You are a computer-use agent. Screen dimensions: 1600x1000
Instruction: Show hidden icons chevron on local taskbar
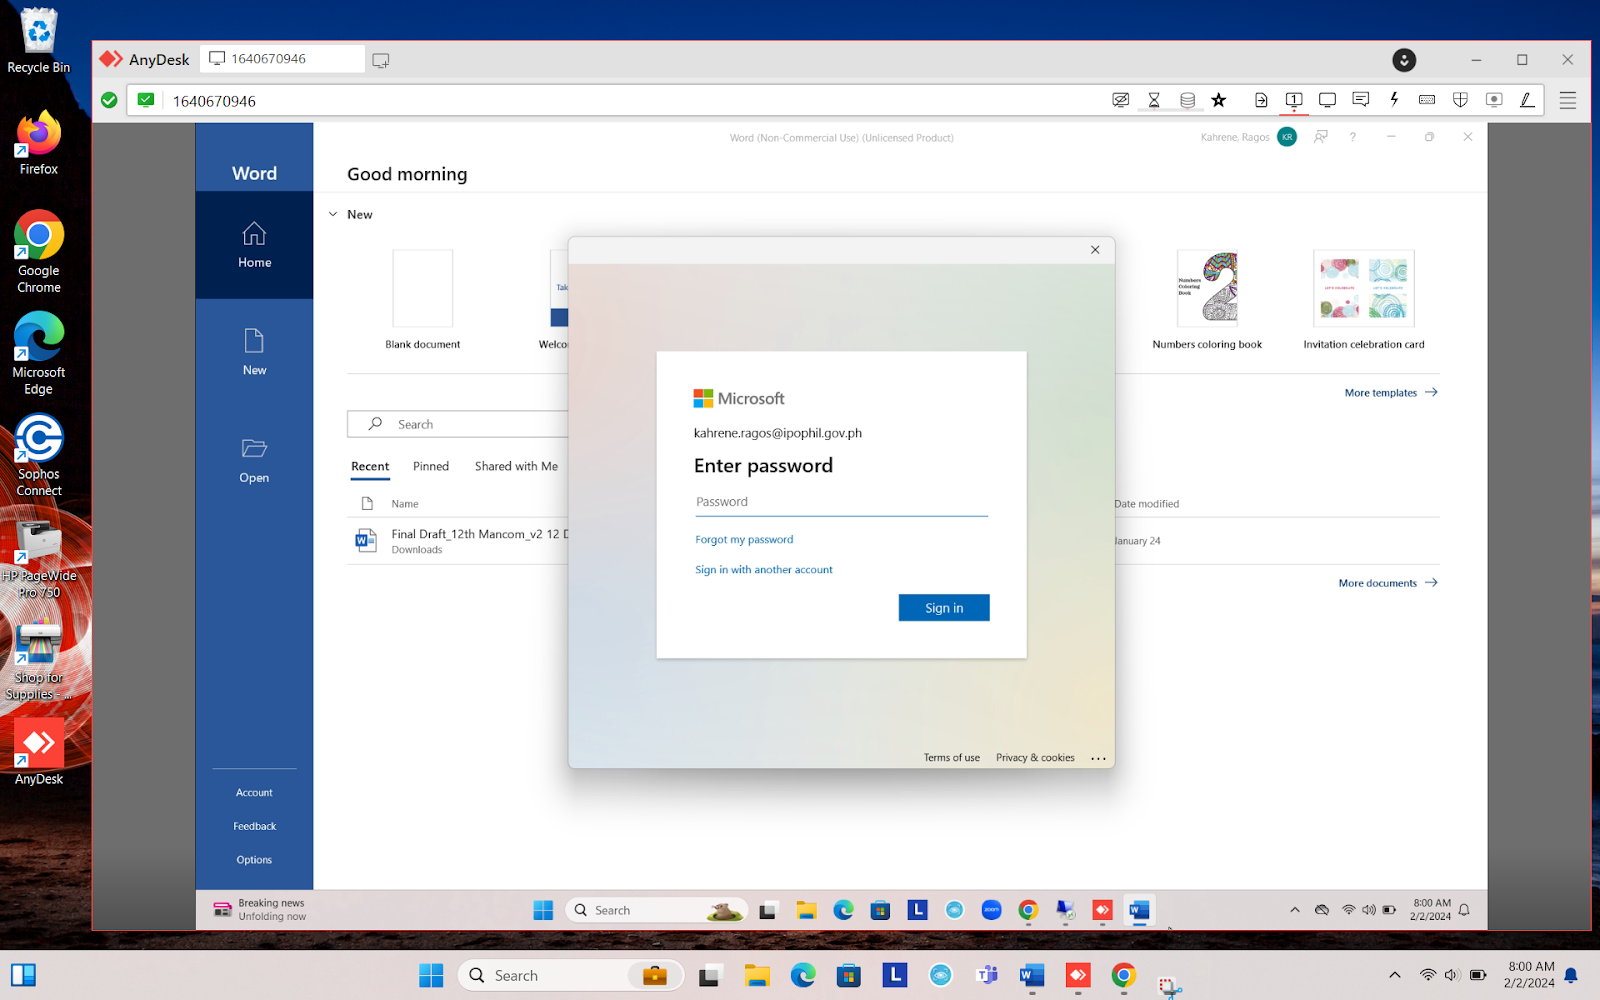[1394, 975]
